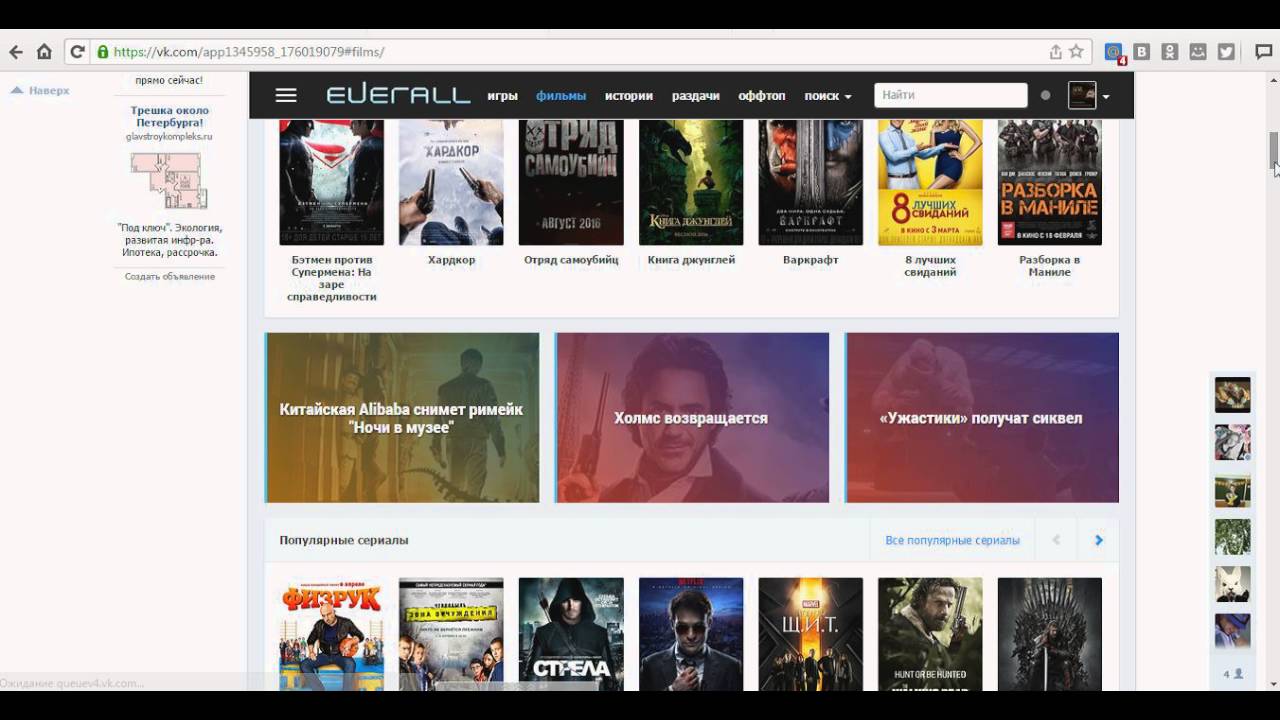
Task: Open the Ужастики получат сиквел news card
Action: coord(982,418)
